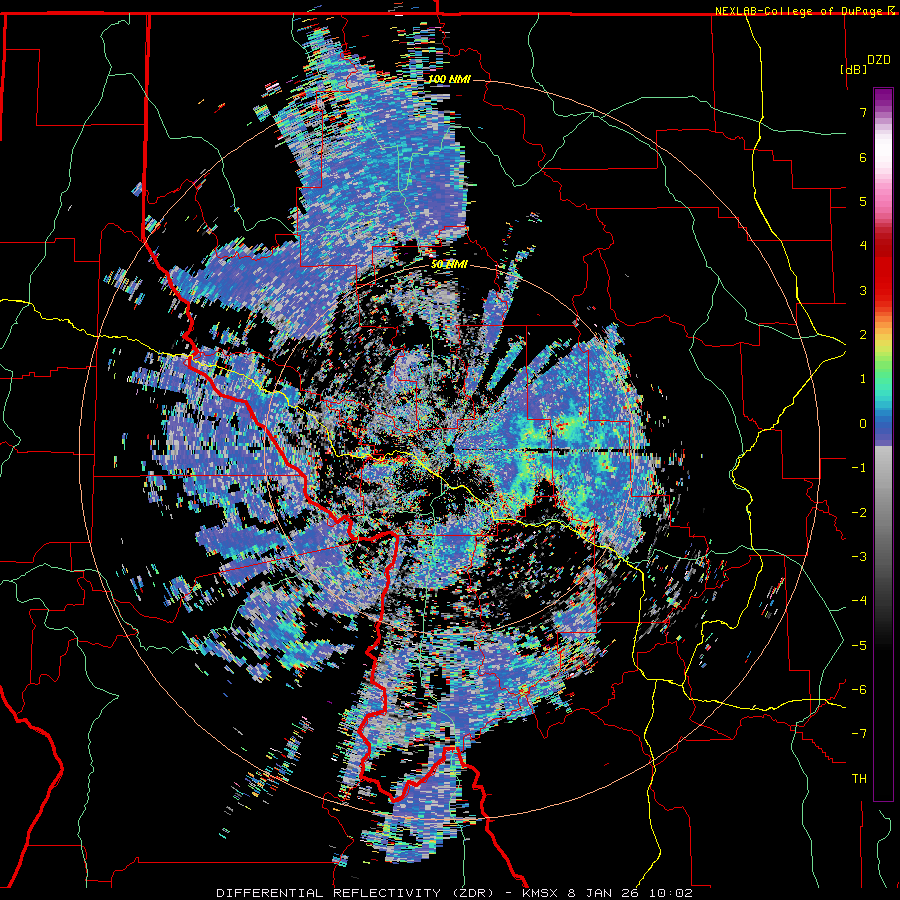This screenshot has height=900, width=900.
Task: Click the [dB] unit label
Action: 854,69
